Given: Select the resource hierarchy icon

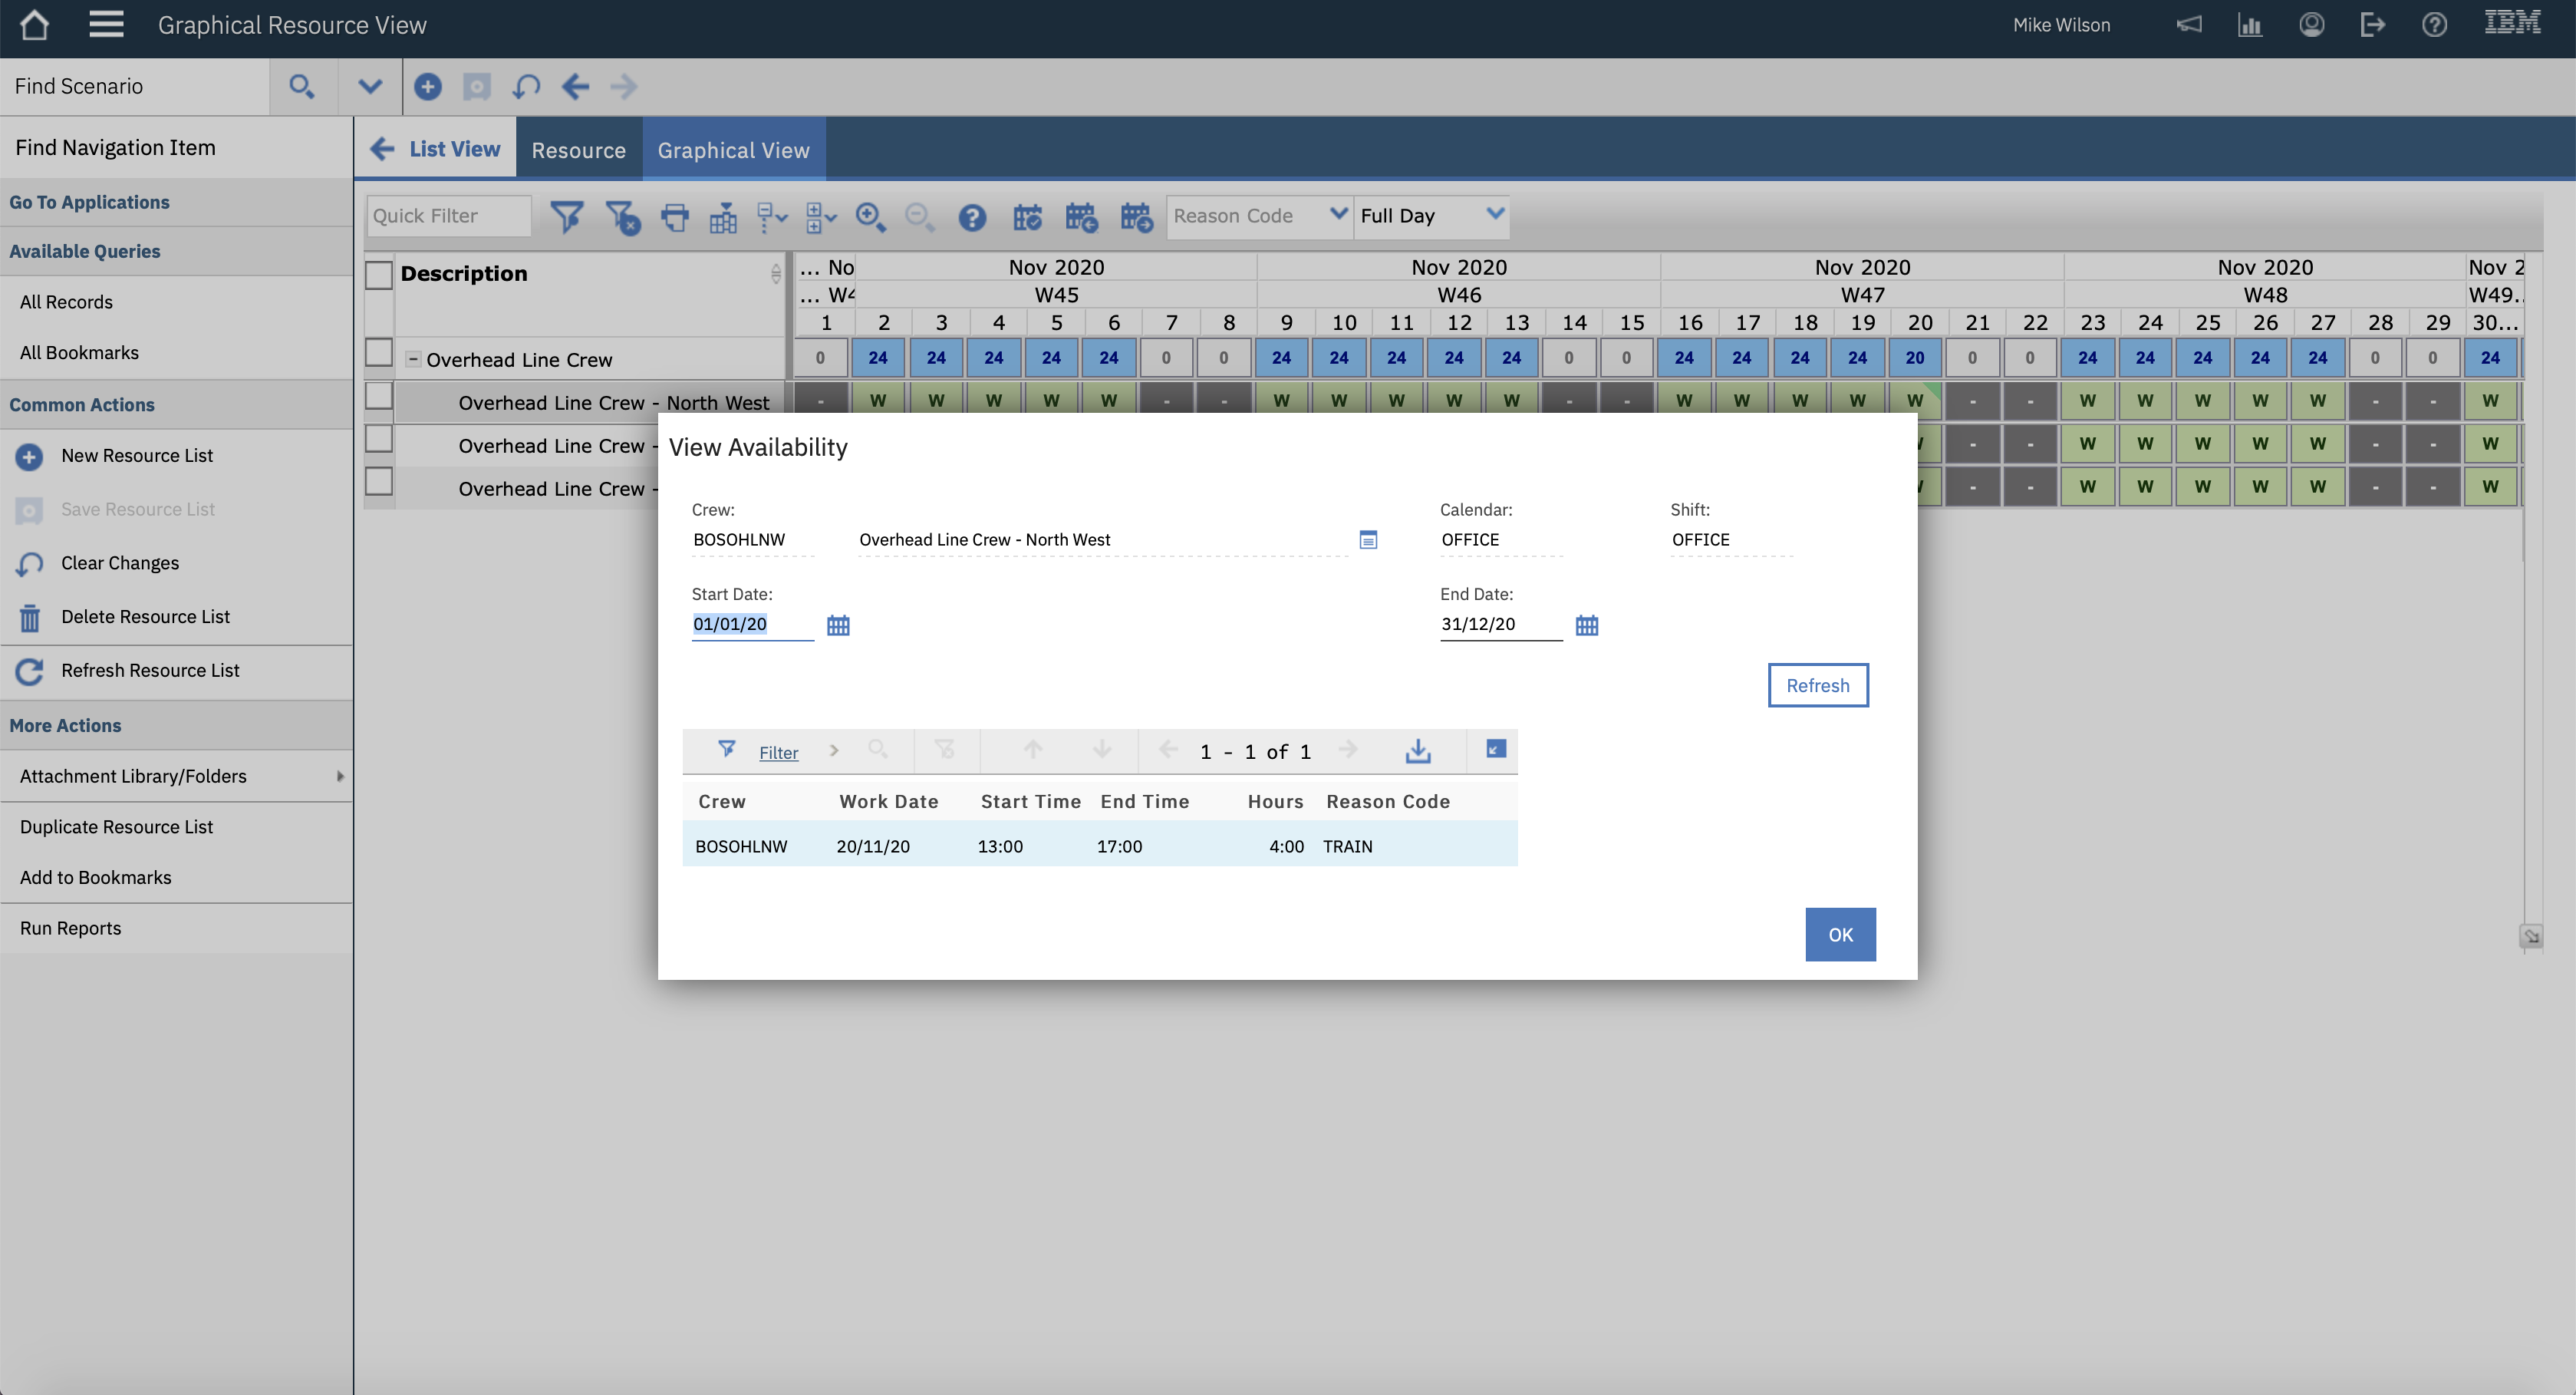Looking at the screenshot, I should (x=723, y=216).
